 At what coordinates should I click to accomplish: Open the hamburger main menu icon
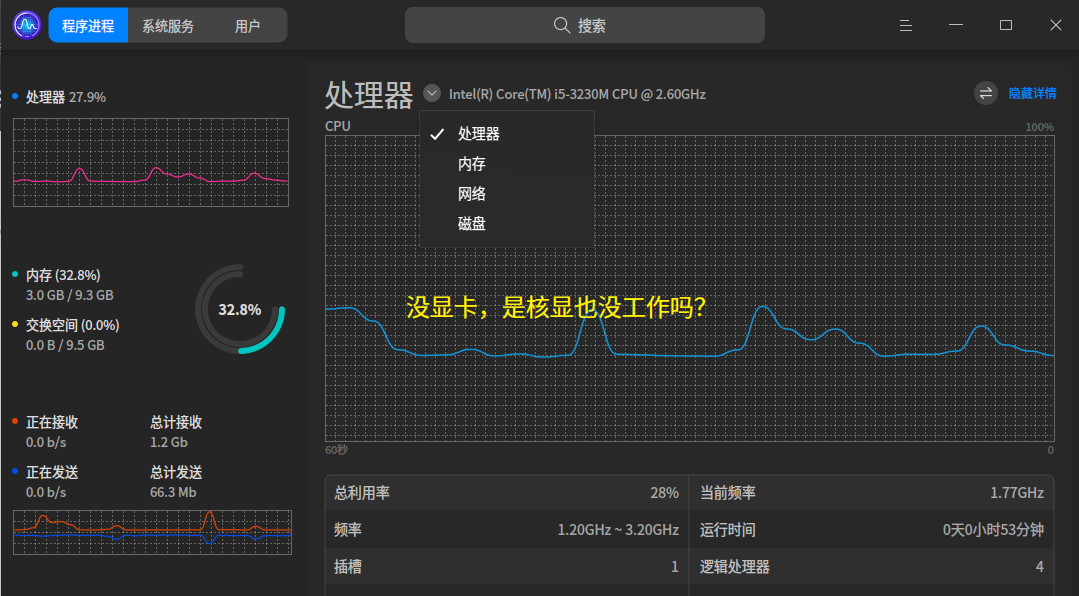coord(906,25)
